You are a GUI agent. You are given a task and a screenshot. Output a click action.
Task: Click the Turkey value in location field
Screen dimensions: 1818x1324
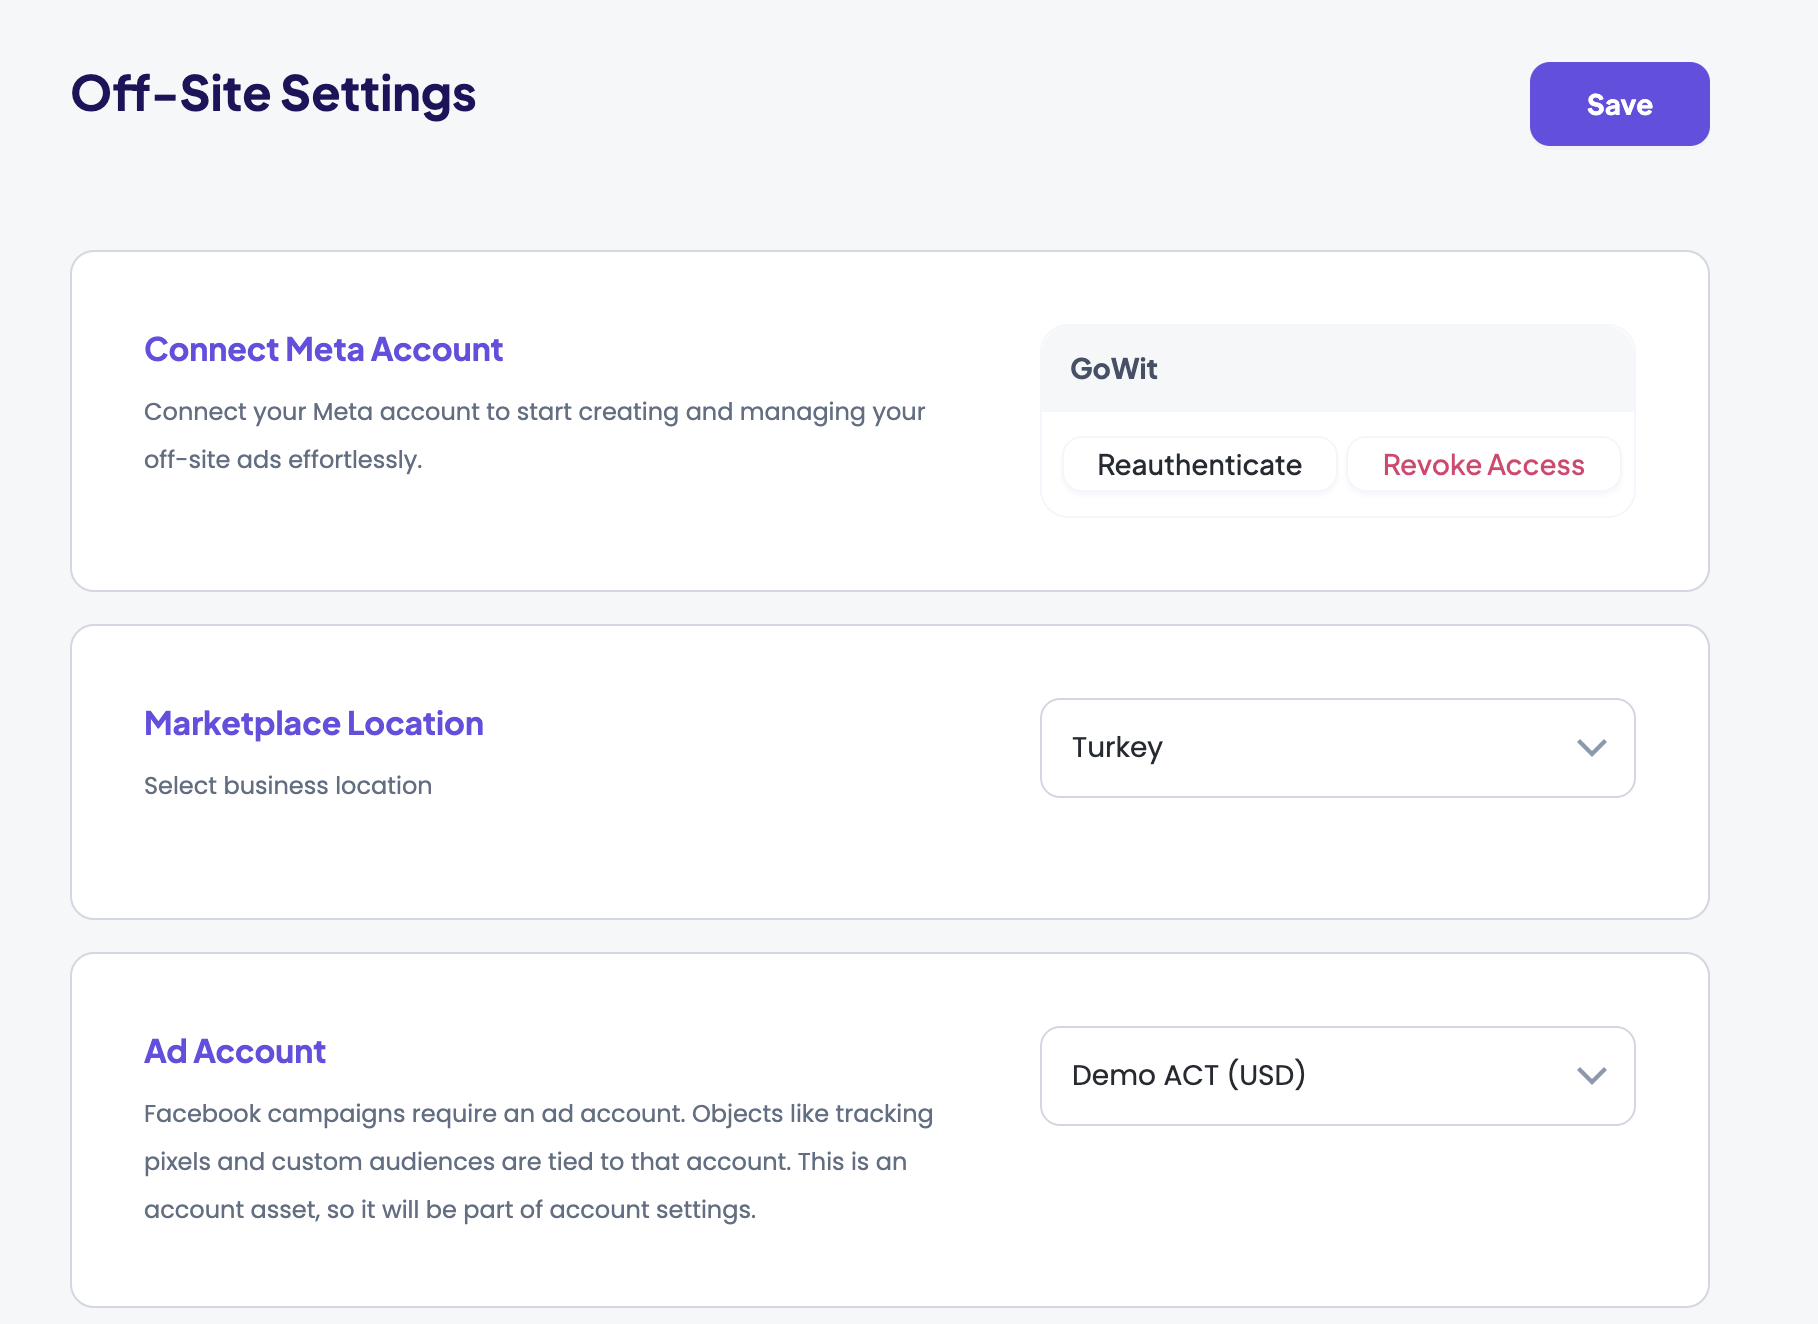pos(1117,748)
